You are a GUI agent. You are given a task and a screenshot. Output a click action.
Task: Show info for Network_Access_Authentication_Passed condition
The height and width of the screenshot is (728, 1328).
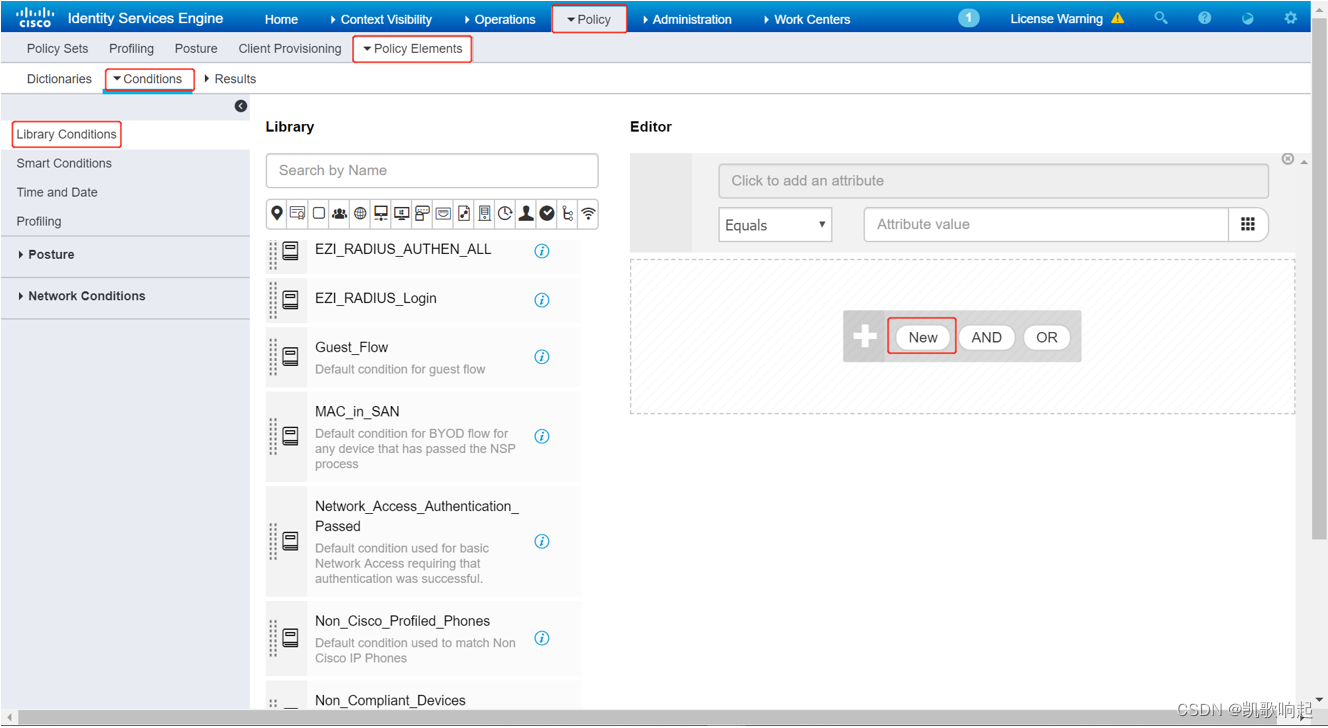point(542,541)
